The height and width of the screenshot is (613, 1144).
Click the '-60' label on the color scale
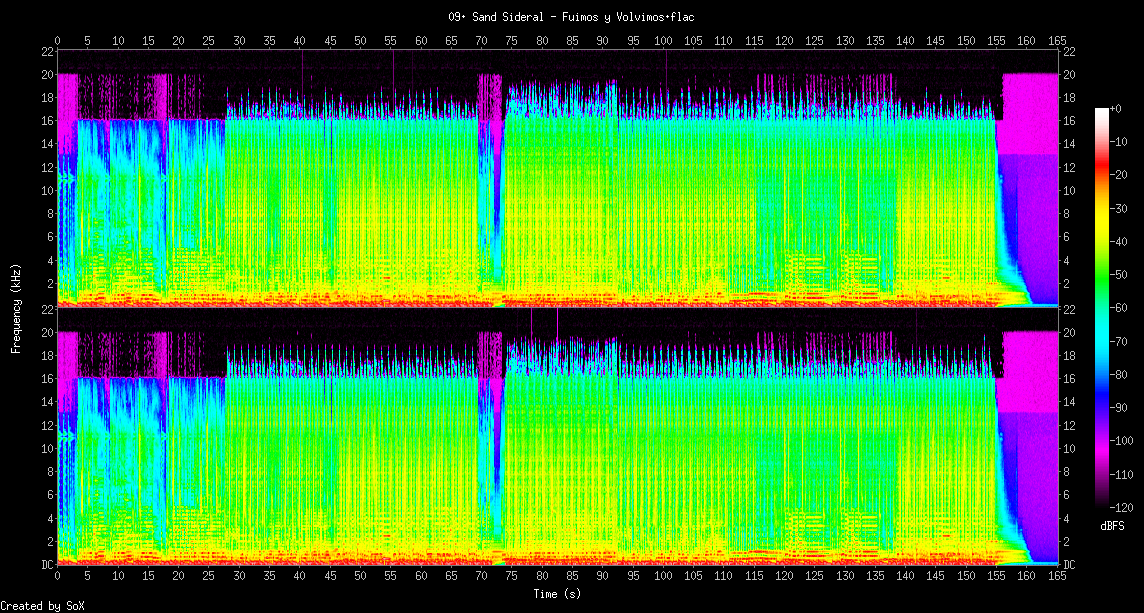coord(1119,307)
